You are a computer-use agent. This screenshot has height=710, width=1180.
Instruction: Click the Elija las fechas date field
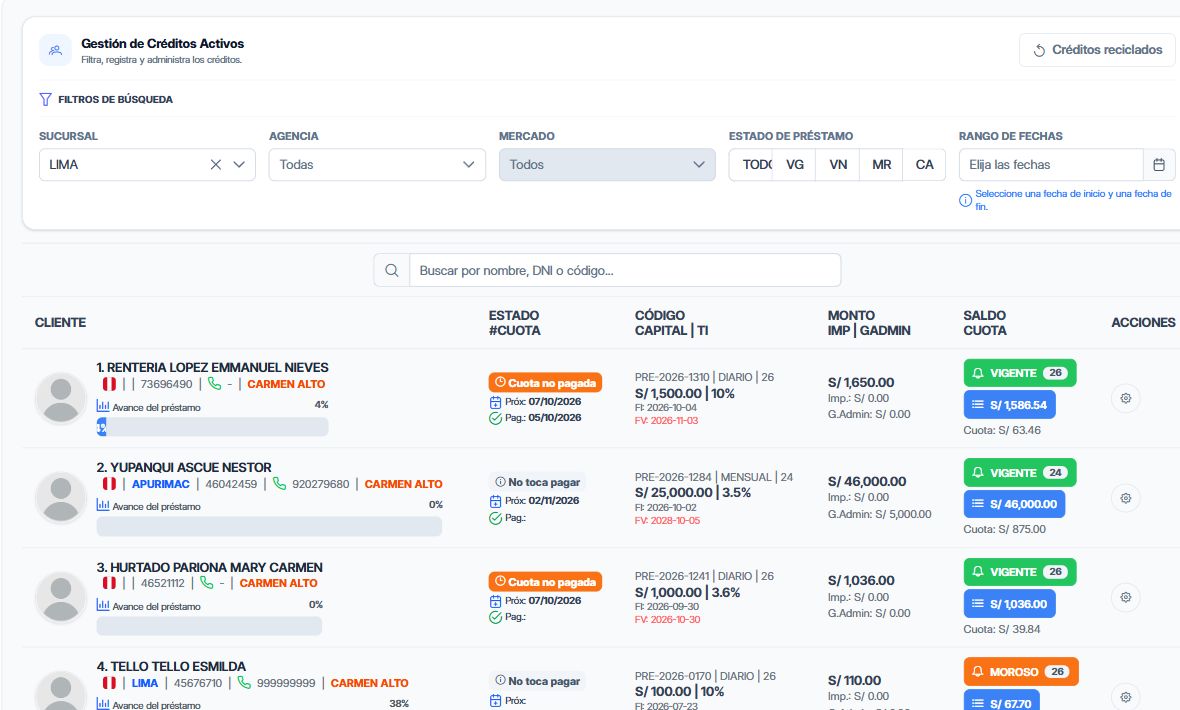point(1051,165)
